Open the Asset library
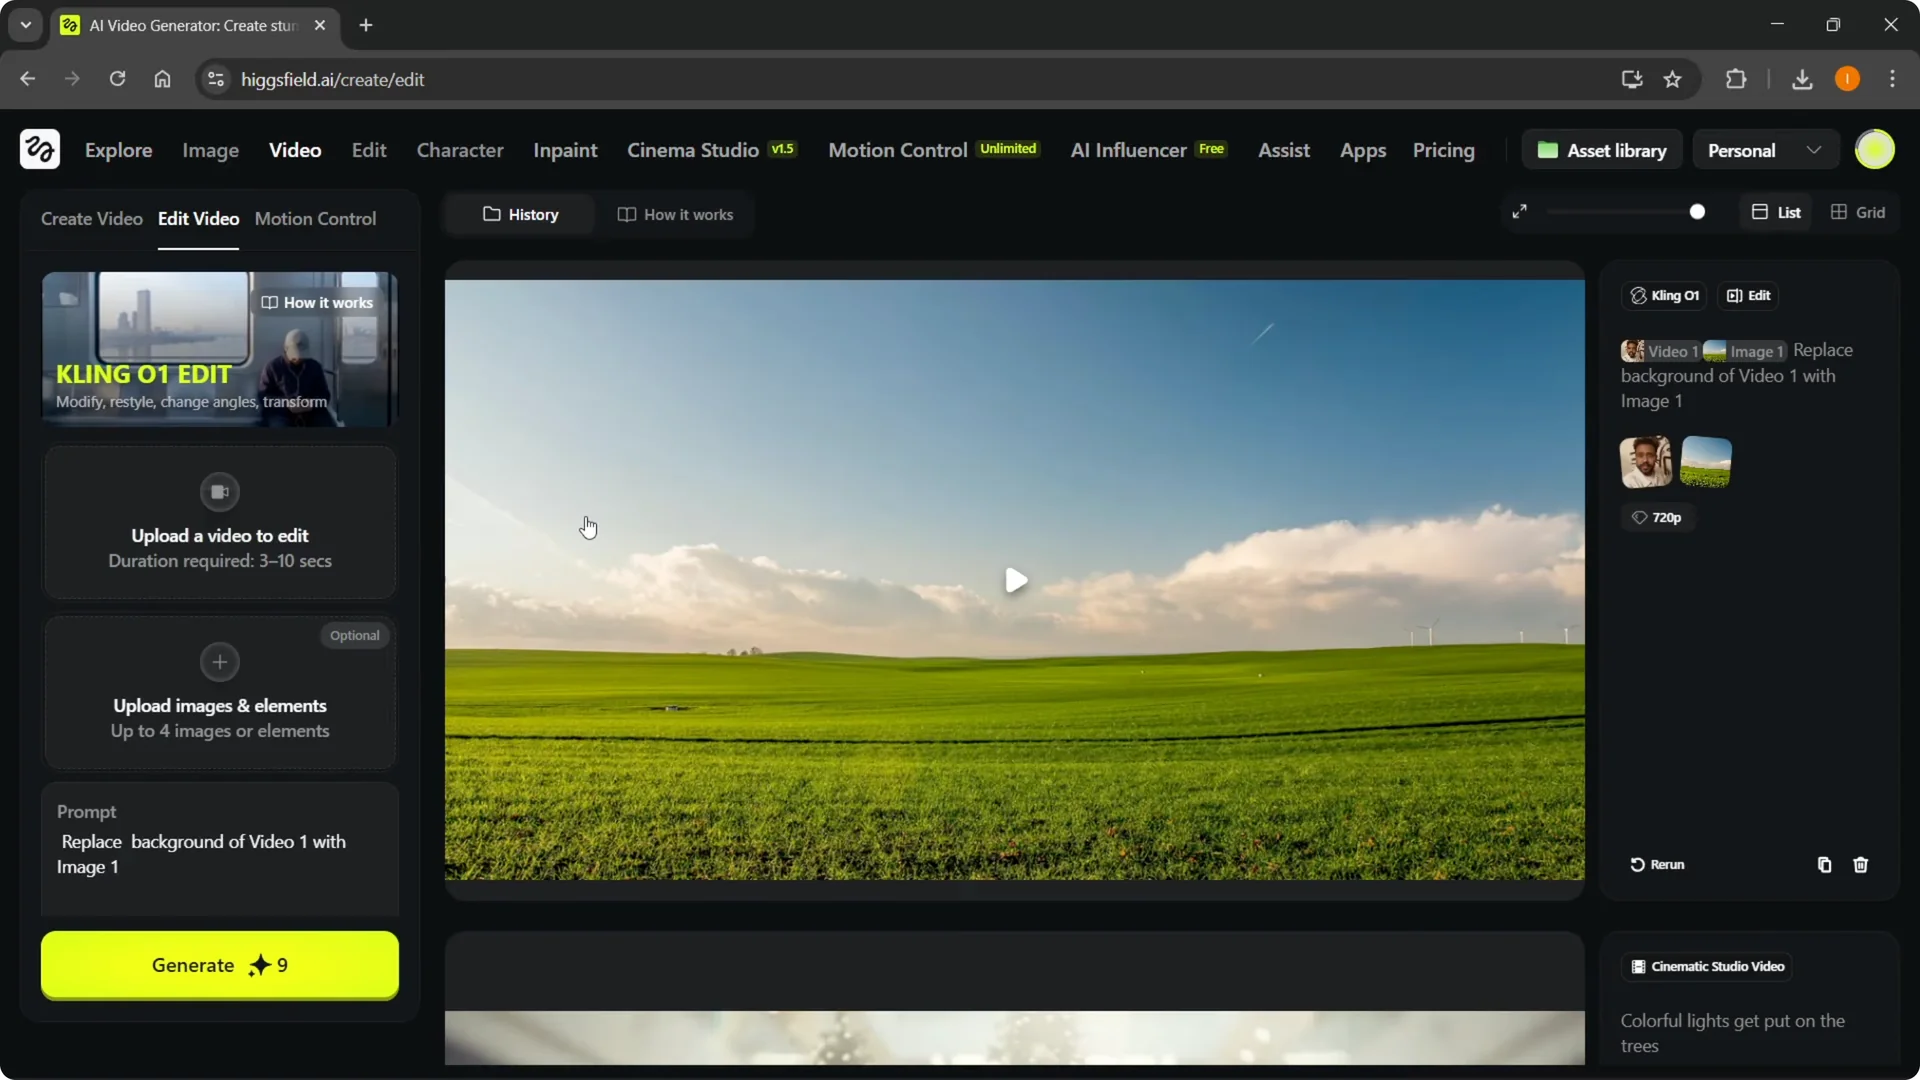The height and width of the screenshot is (1080, 1920). coord(1602,149)
